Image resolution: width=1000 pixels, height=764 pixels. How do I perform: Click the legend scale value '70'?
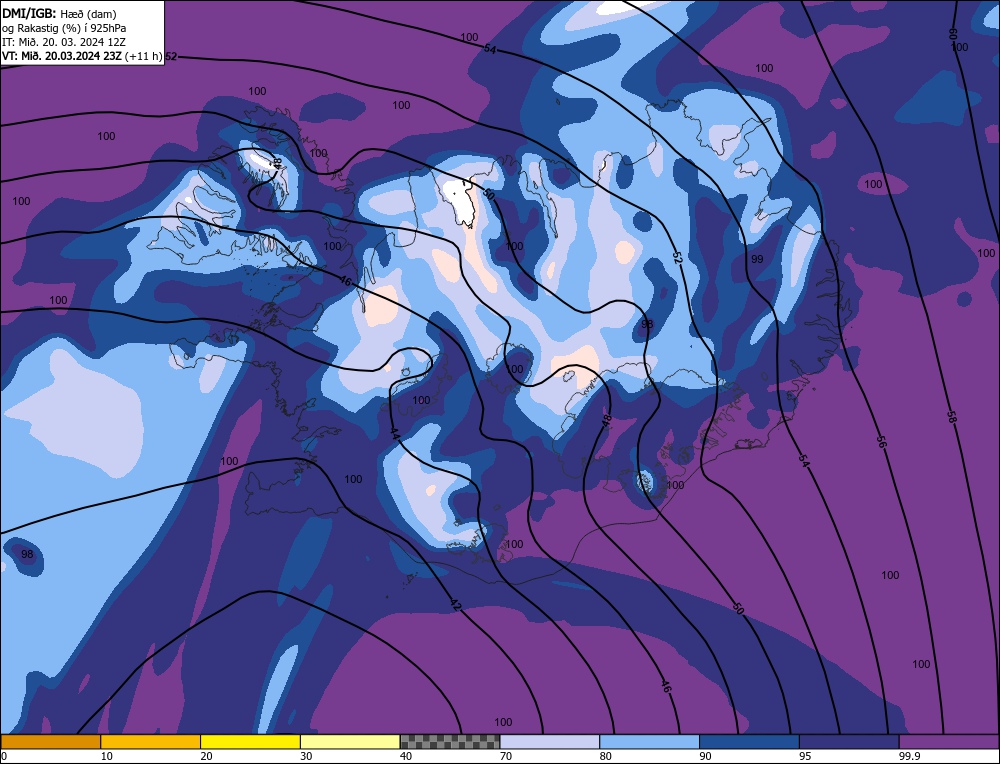point(506,756)
